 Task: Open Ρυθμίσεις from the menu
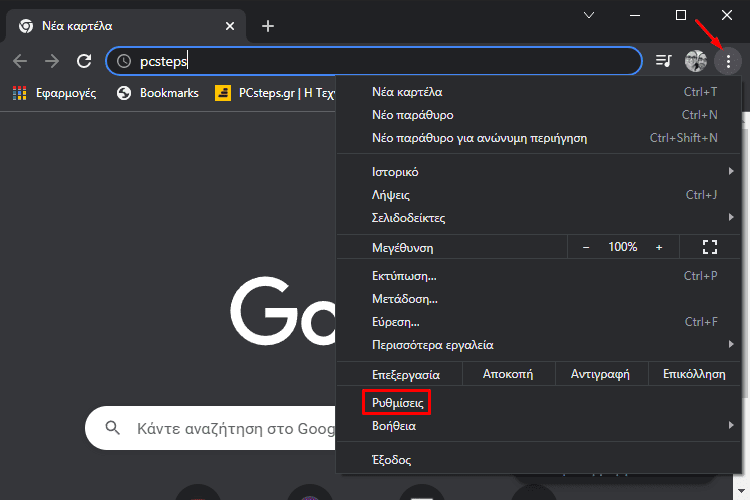coord(539,402)
